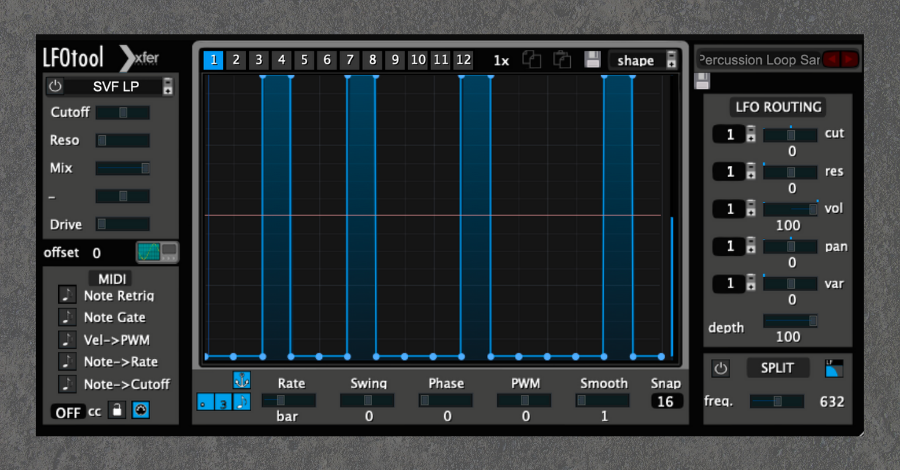Copy the current LFO graph
The image size is (900, 470).
coord(532,60)
